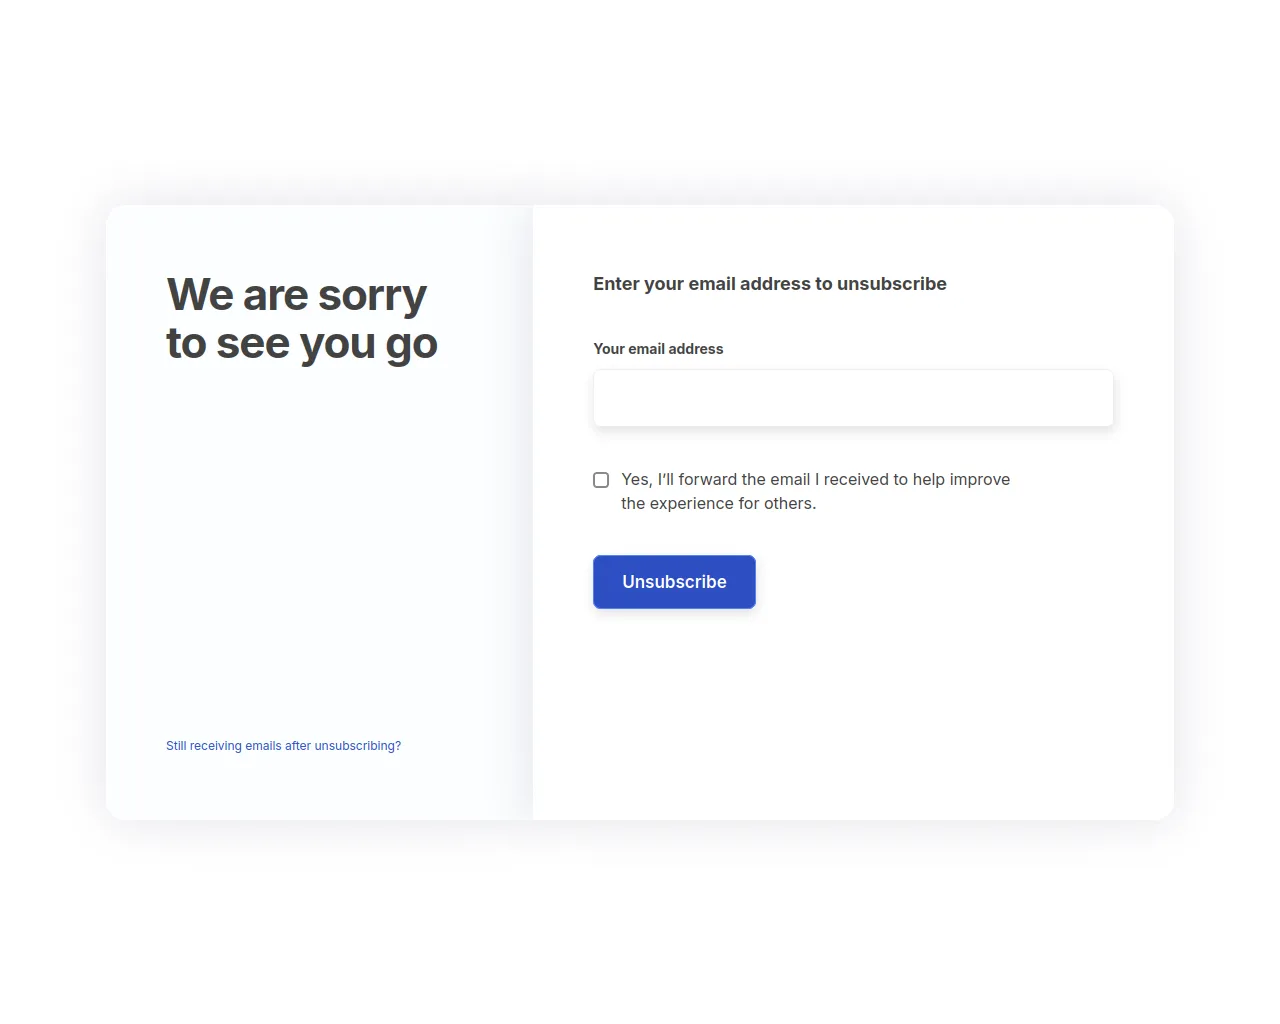Click the small blue help link about still receiving emails
This screenshot has width=1280, height=1024.
tap(283, 746)
